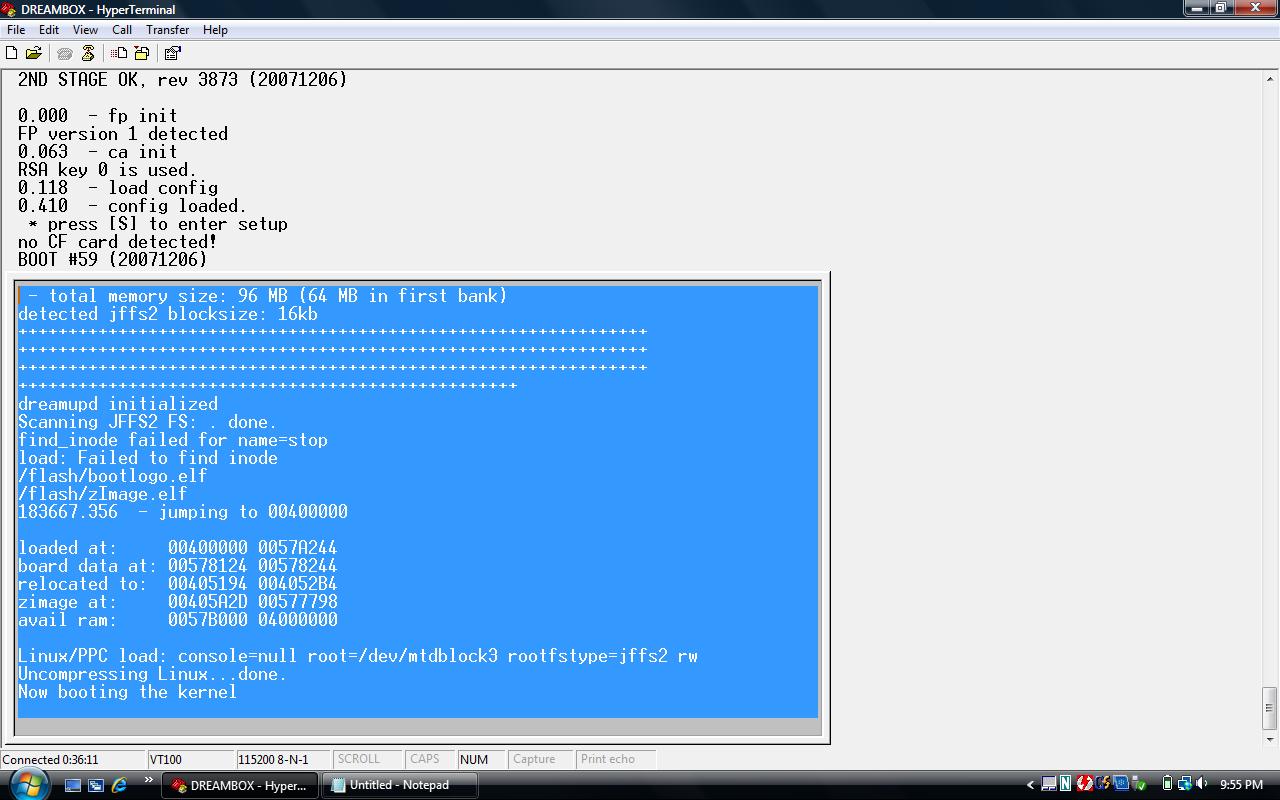Click the Properties toolbar icon
The image size is (1280, 800).
click(x=172, y=53)
